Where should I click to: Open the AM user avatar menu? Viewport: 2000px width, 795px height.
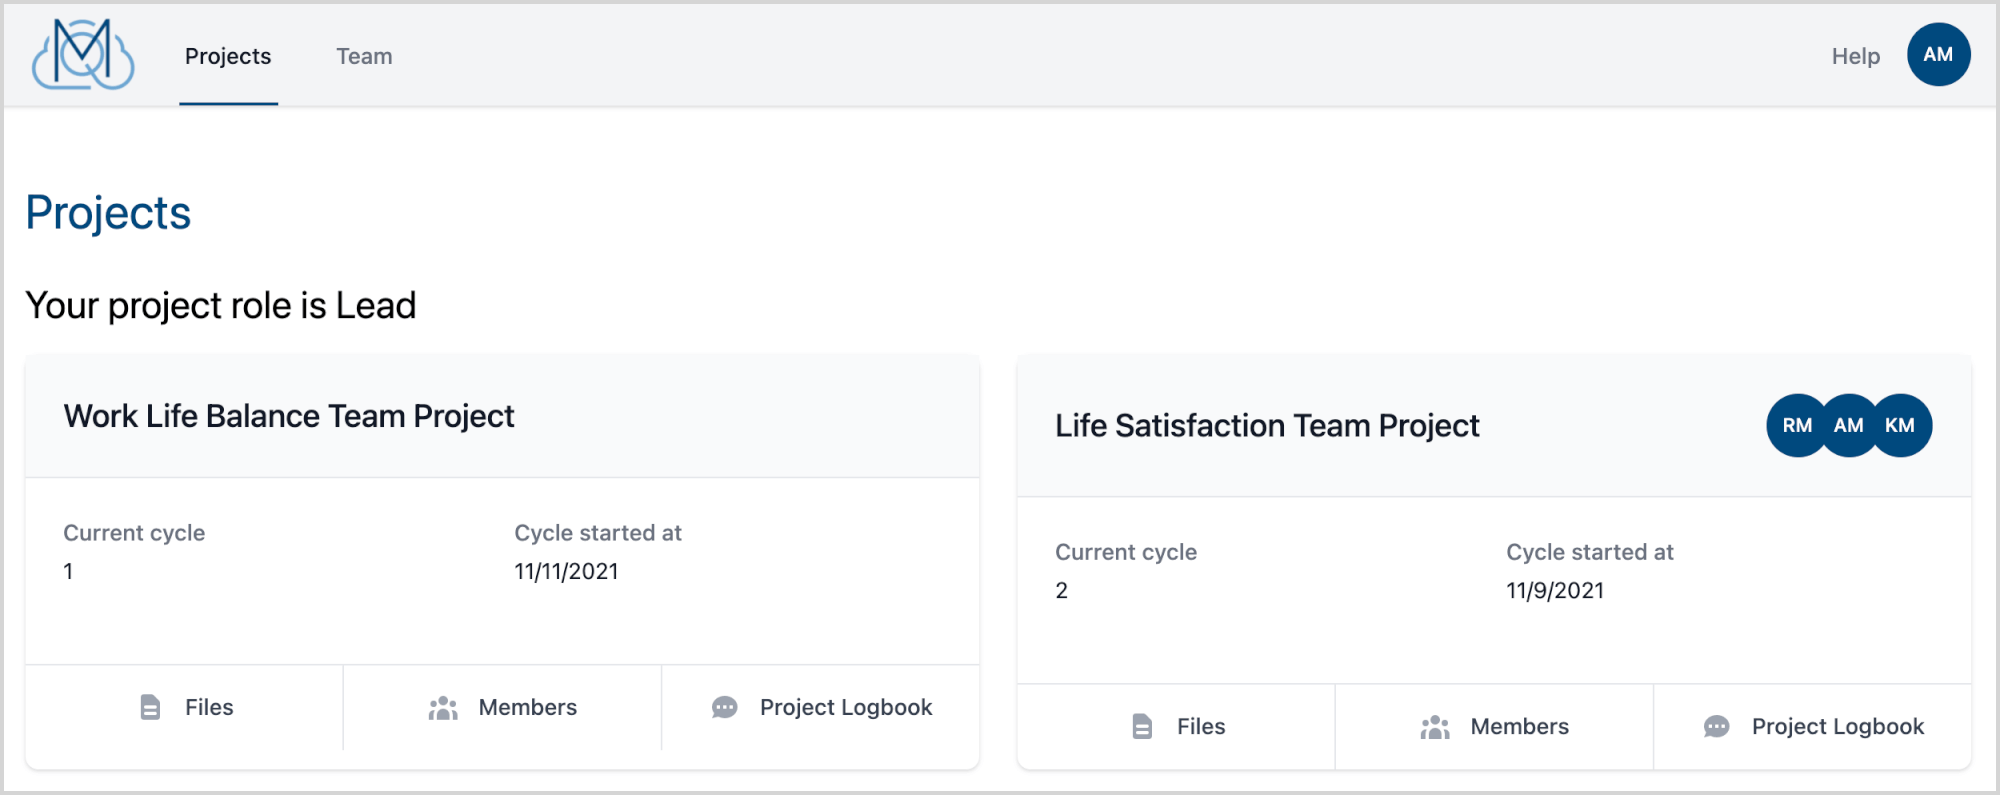(1937, 55)
